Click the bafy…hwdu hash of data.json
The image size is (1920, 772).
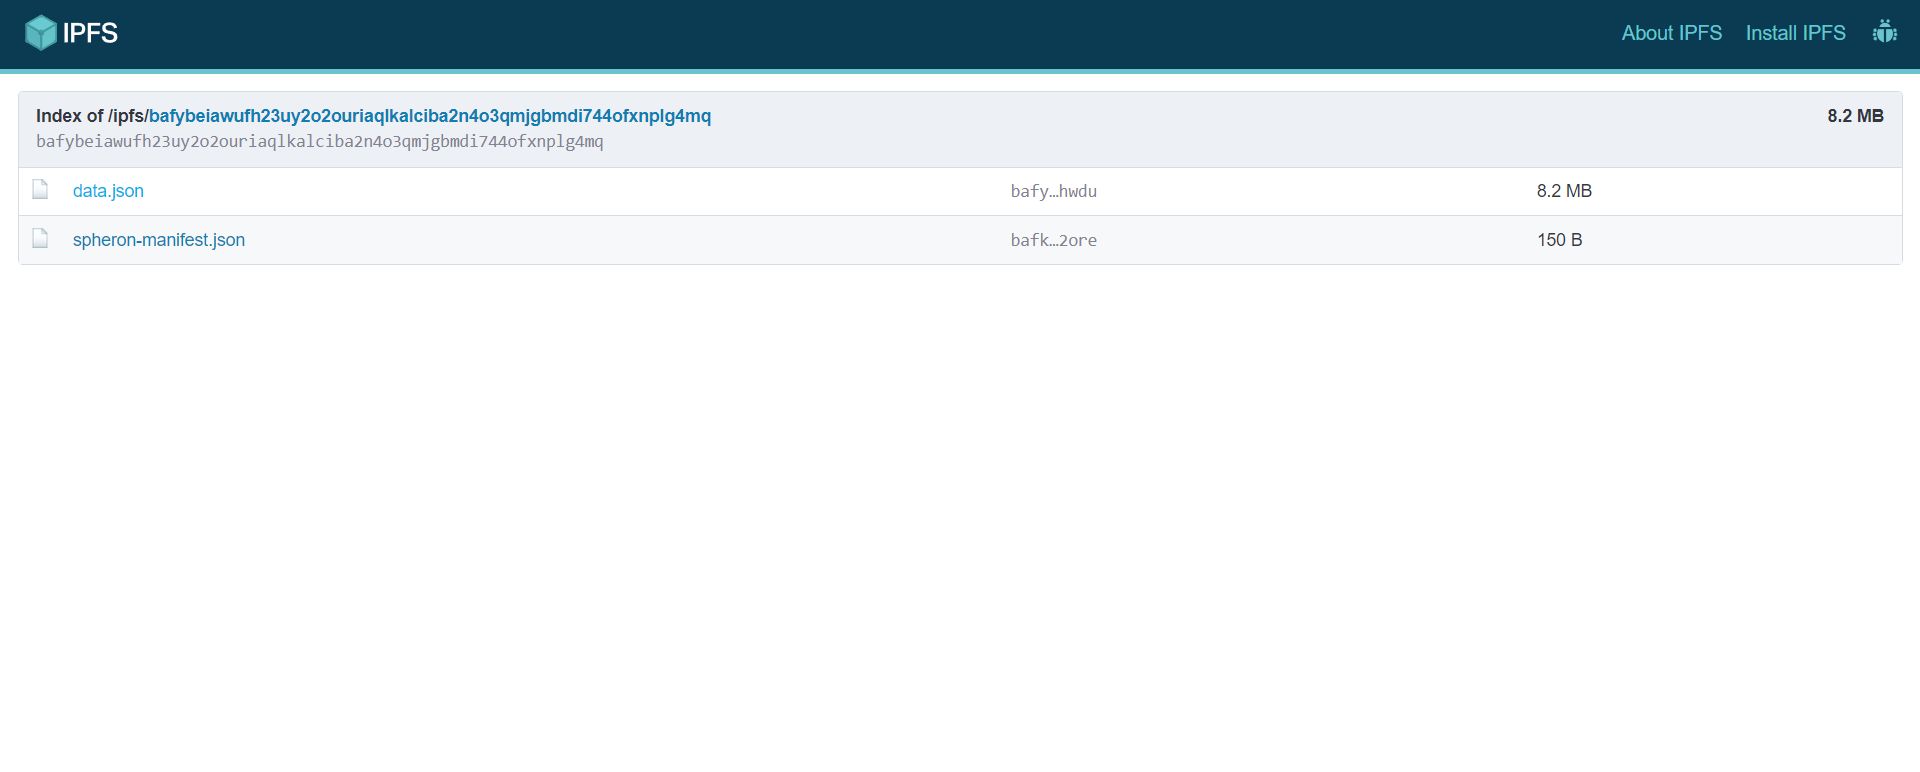(1053, 191)
